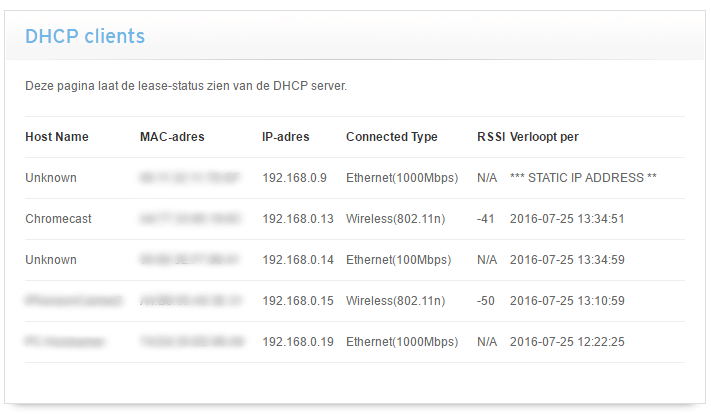Click expiry time 2016-07-25 12:22:25
711x414 pixels.
click(x=567, y=342)
